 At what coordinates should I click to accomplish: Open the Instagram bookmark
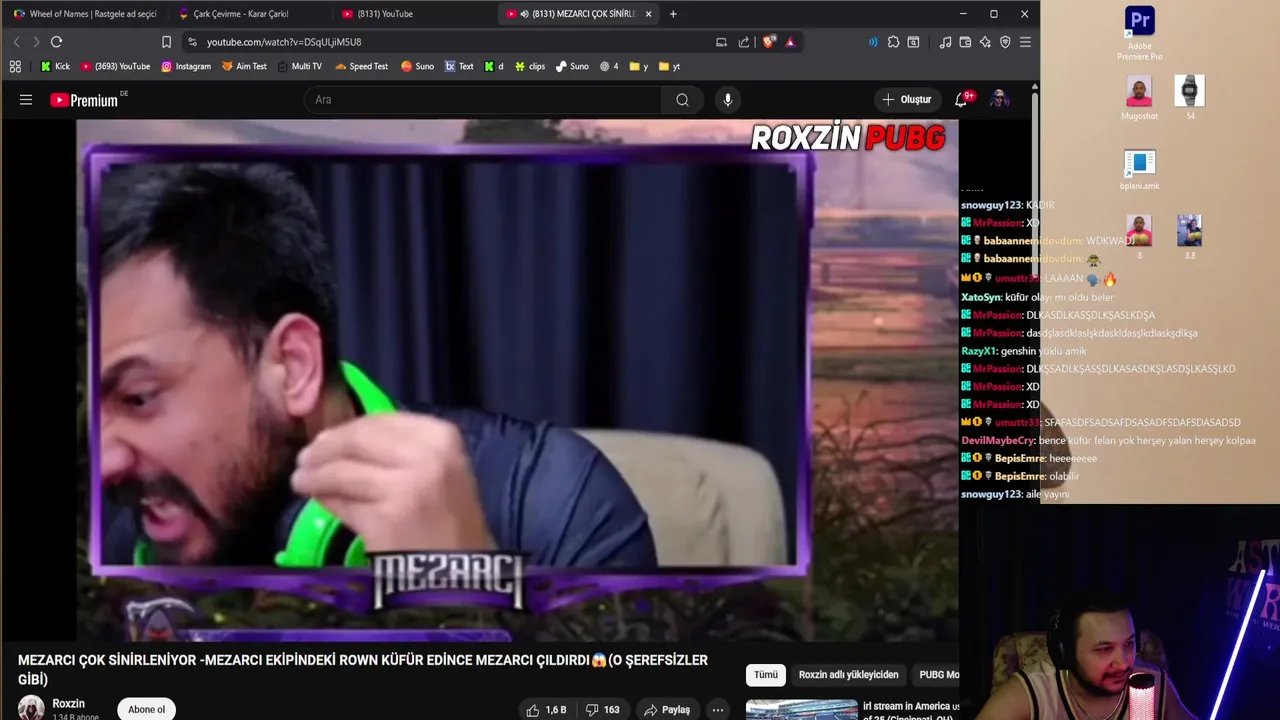pyautogui.click(x=186, y=67)
